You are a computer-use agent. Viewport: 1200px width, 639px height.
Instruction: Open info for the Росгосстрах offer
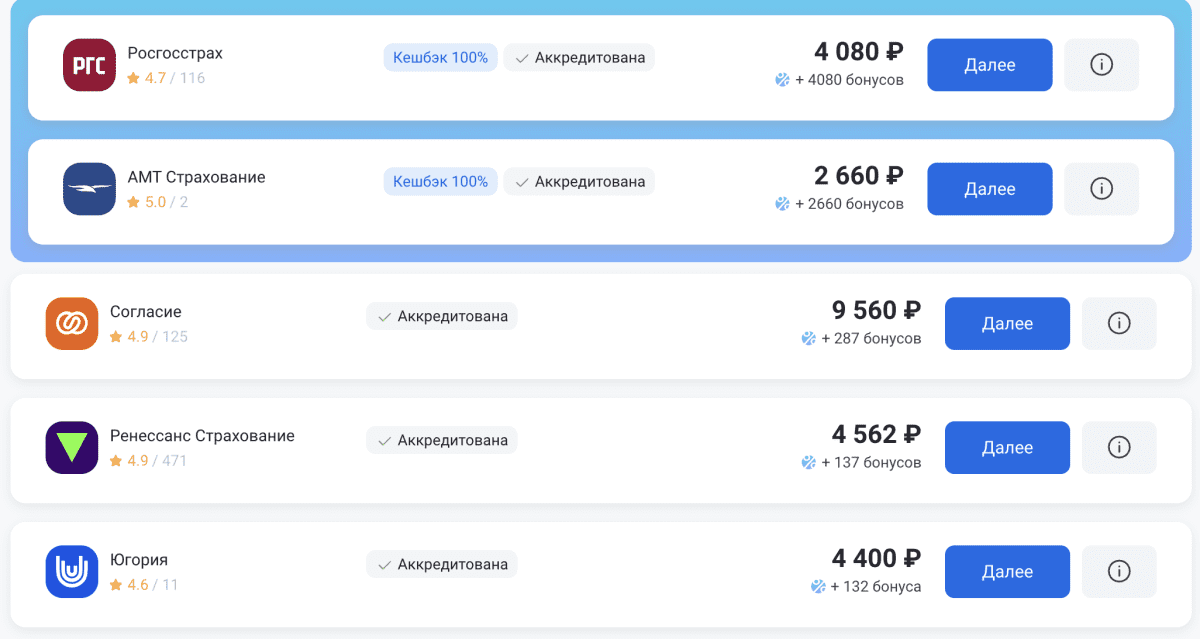click(x=1101, y=65)
